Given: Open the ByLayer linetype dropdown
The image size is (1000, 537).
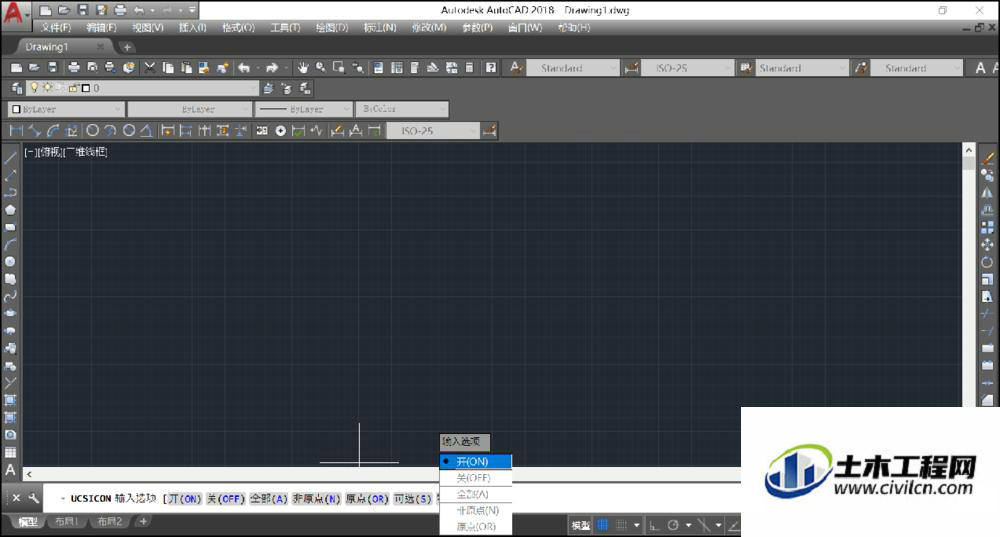Looking at the screenshot, I should pyautogui.click(x=189, y=109).
